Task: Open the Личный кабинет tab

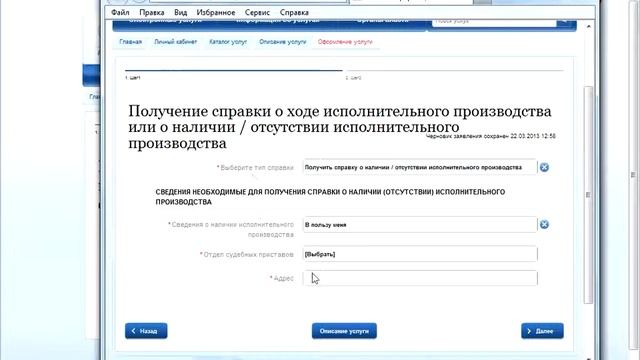Action: tap(176, 42)
